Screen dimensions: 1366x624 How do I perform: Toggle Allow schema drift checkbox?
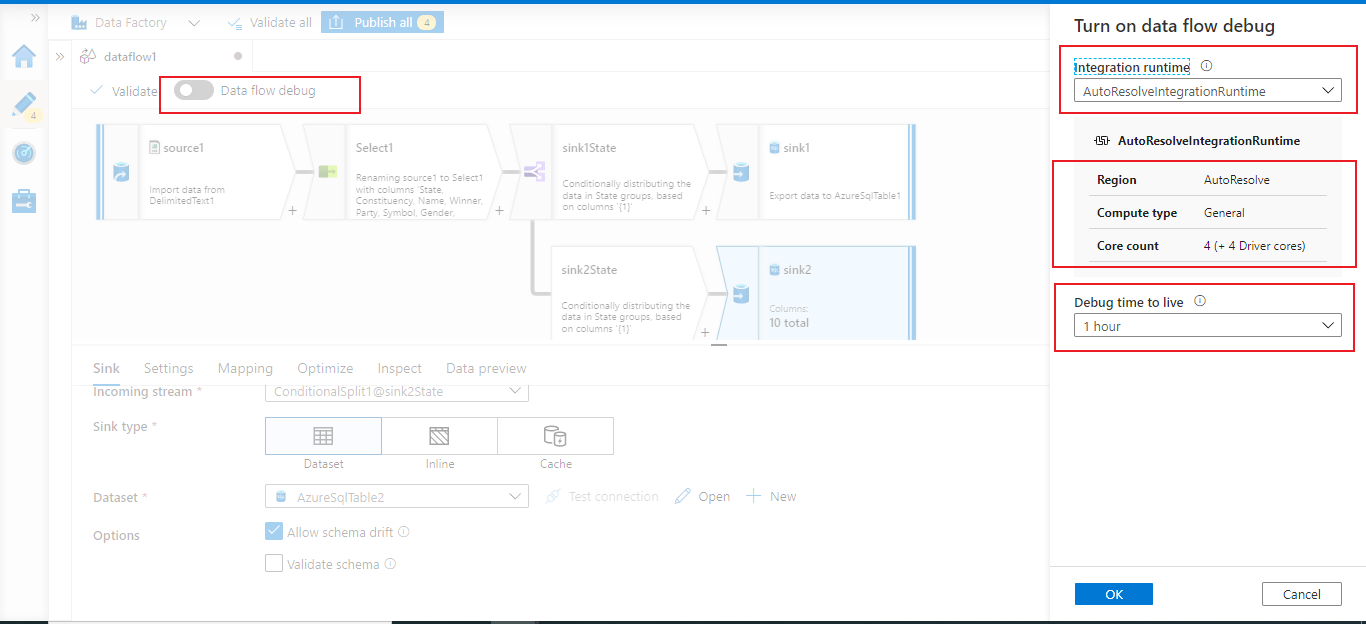point(274,531)
